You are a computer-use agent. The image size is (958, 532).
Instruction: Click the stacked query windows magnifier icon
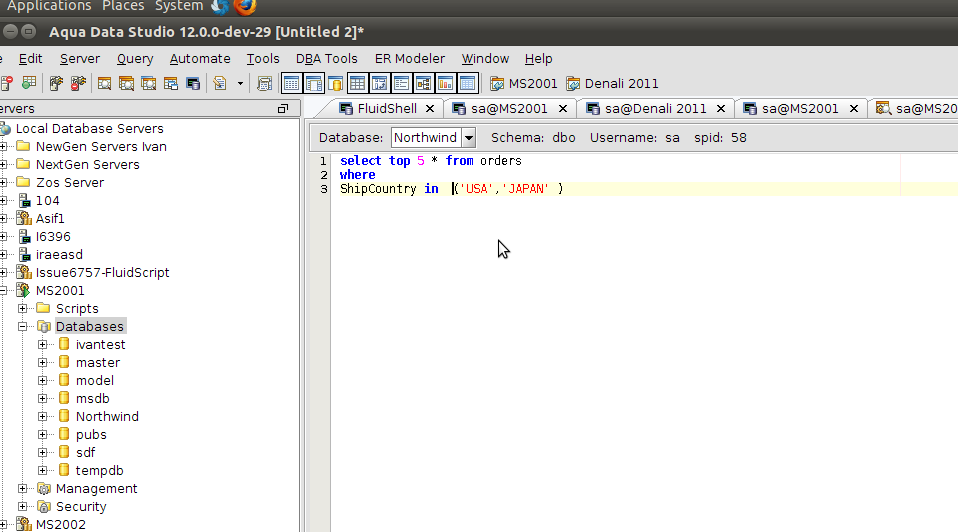coord(126,83)
